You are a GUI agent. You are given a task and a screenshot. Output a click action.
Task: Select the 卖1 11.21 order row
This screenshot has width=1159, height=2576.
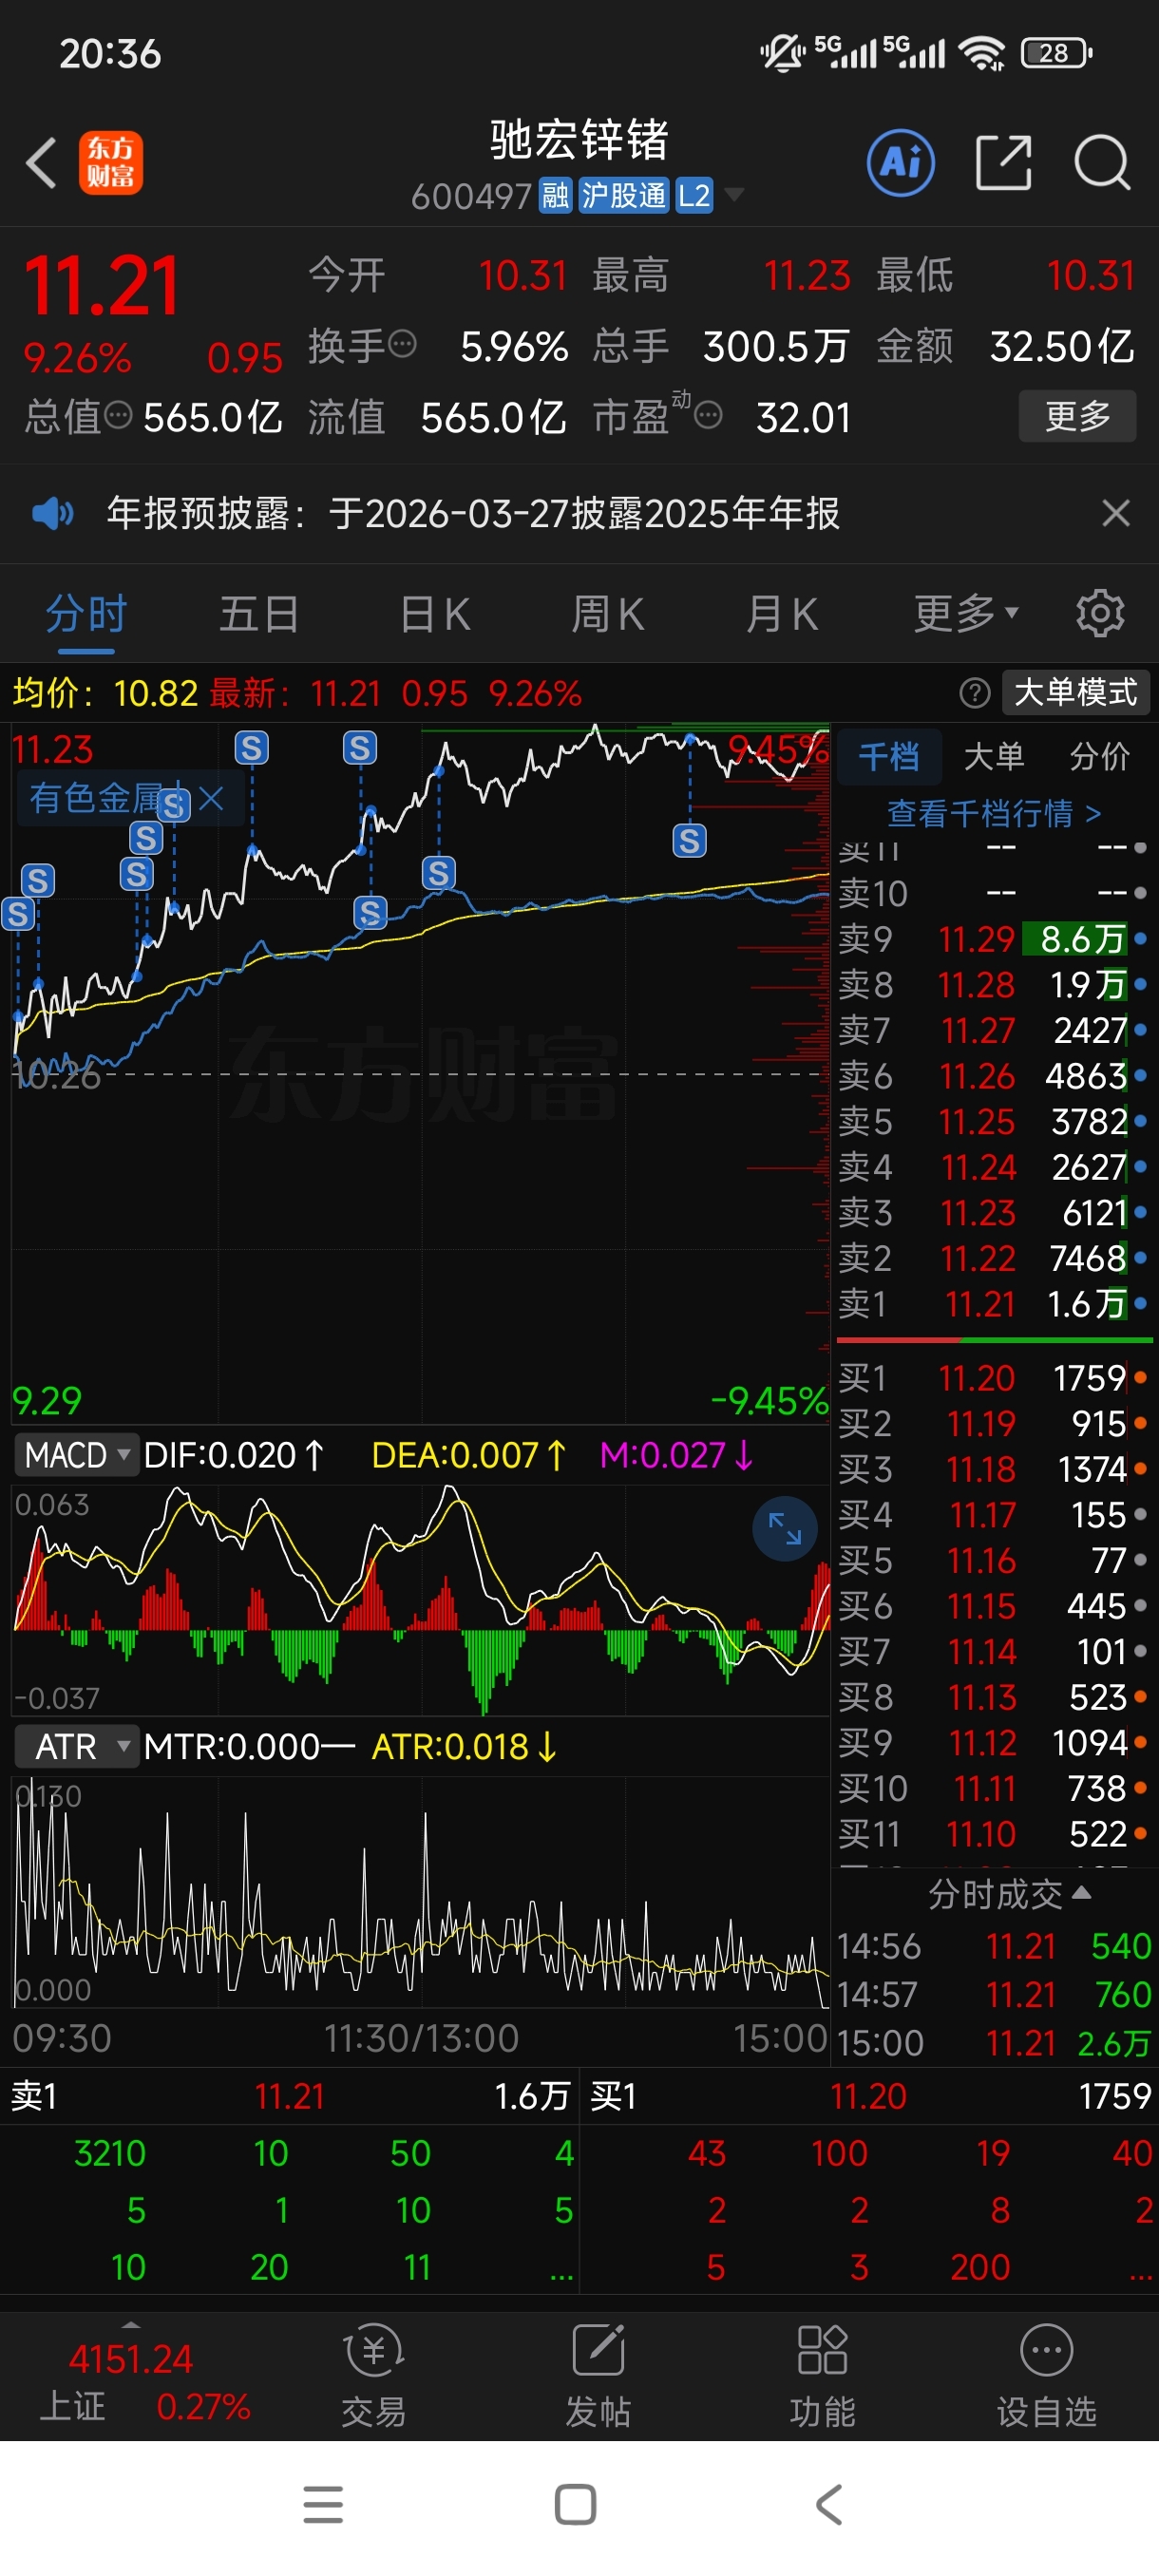pos(993,1303)
